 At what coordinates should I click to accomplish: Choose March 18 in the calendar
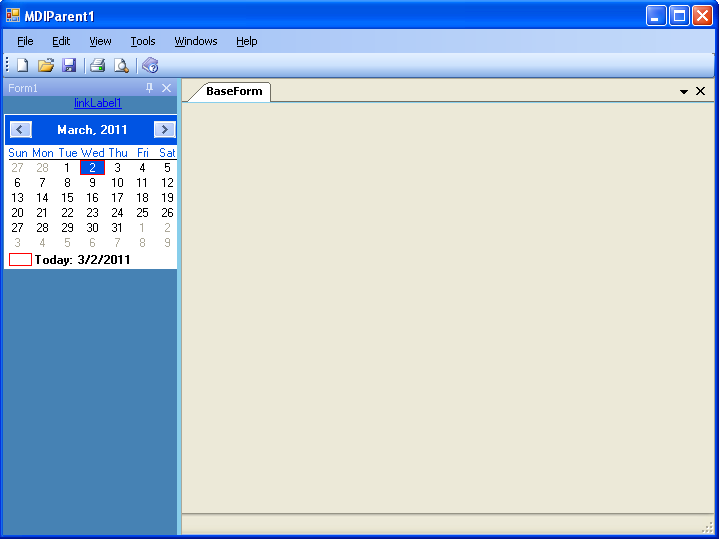coord(142,198)
